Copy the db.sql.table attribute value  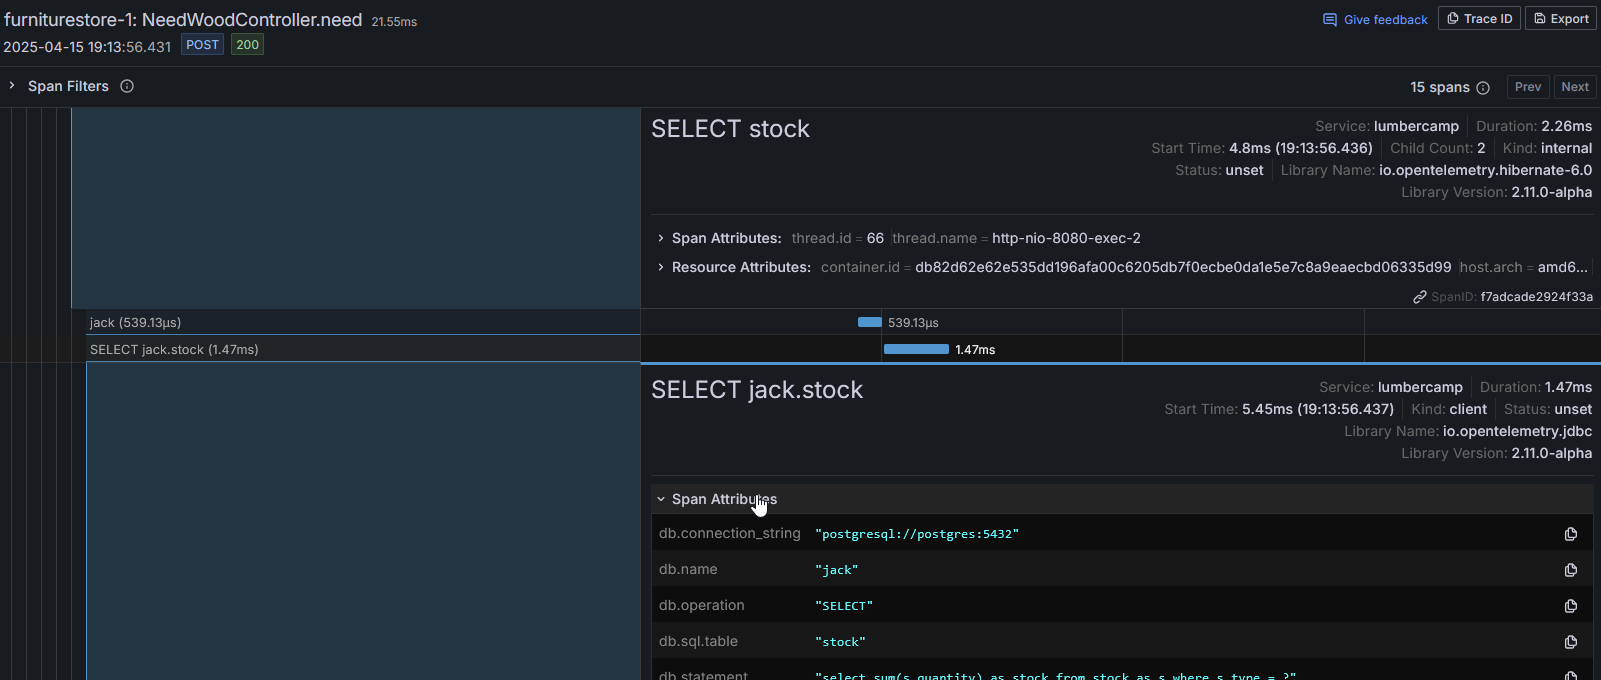coord(1570,642)
